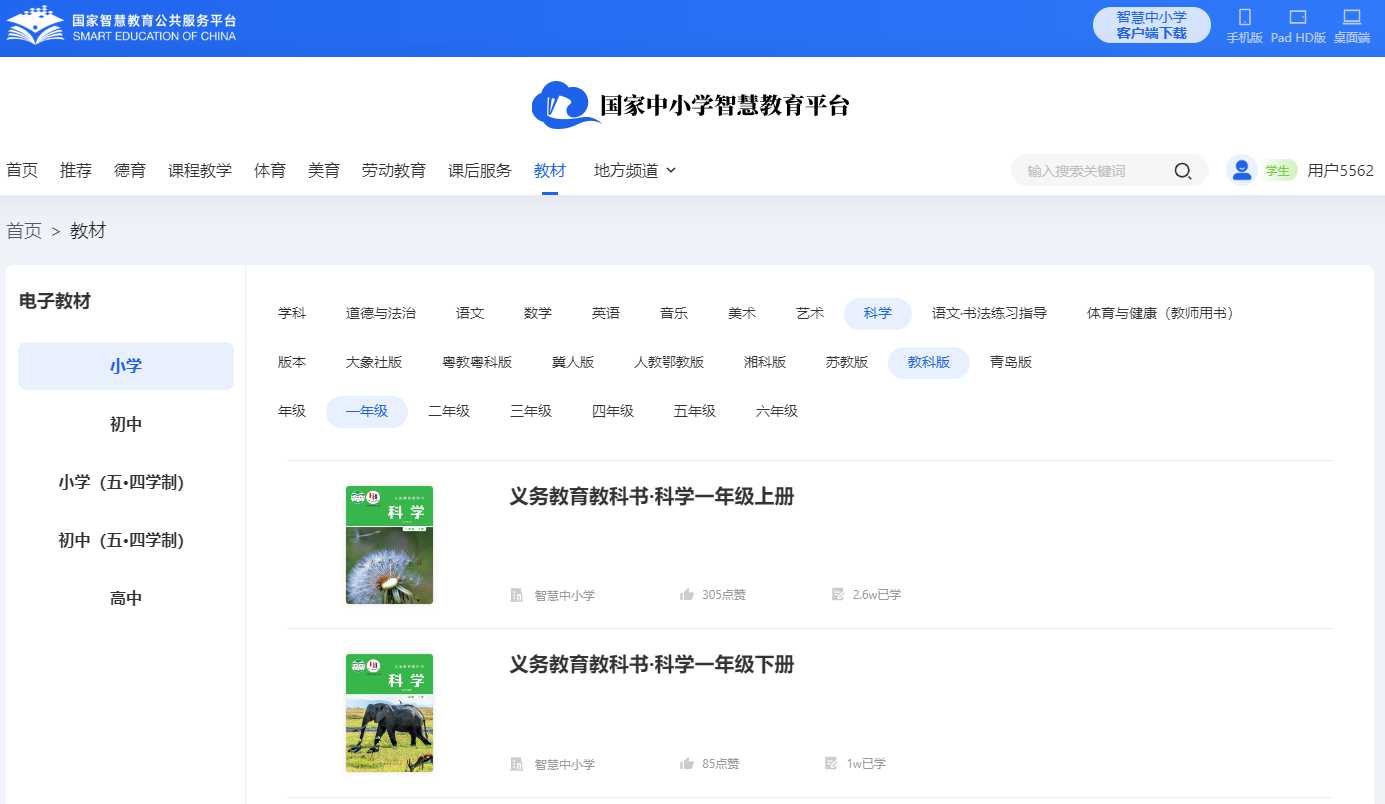The height and width of the screenshot is (804, 1385).
Task: Open the 教材 nav tab
Action: [x=550, y=171]
